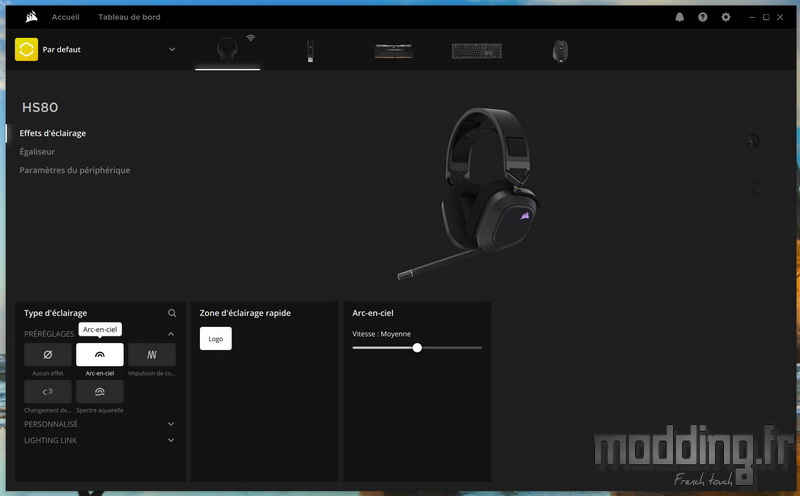
Task: Click the Zone d'éclairage rapide title
Action: coord(245,313)
